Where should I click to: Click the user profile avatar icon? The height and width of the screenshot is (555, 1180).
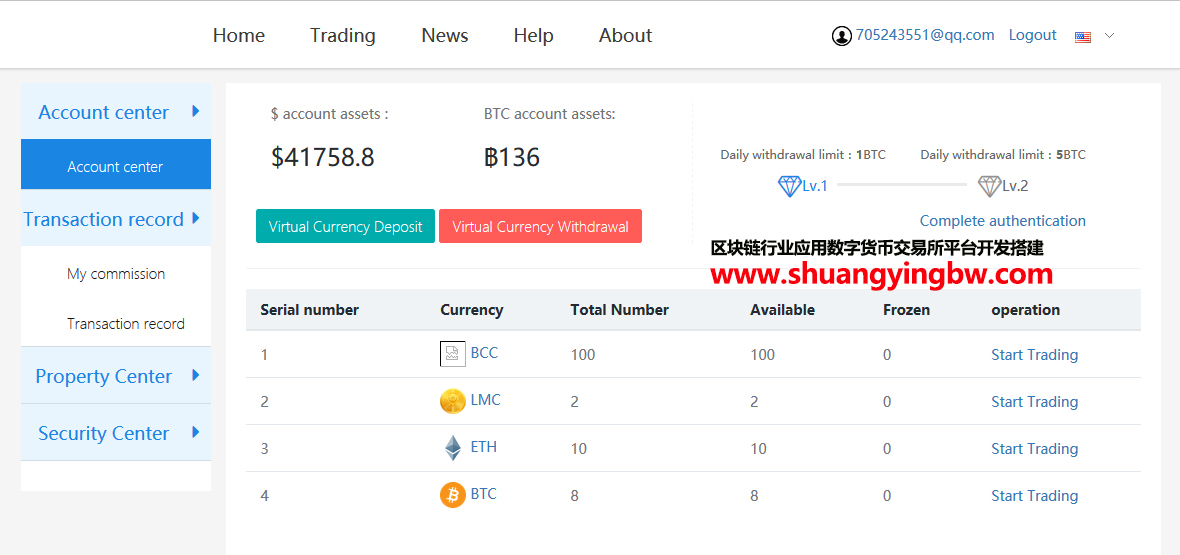tap(841, 36)
